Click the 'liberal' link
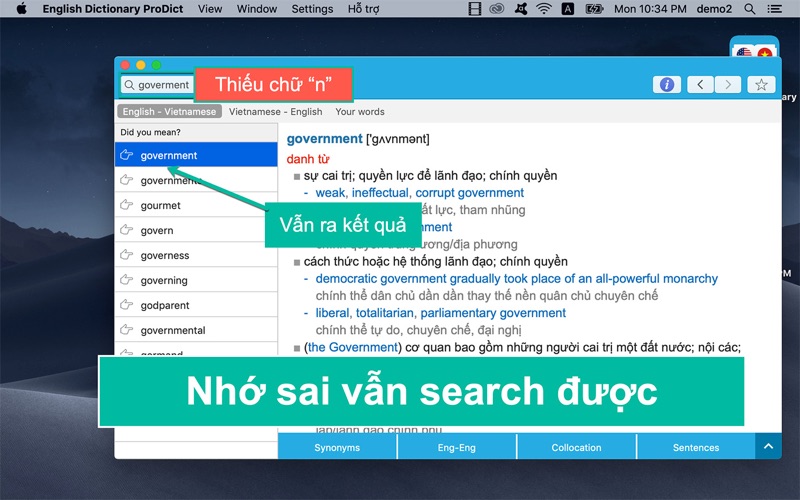 coord(332,313)
